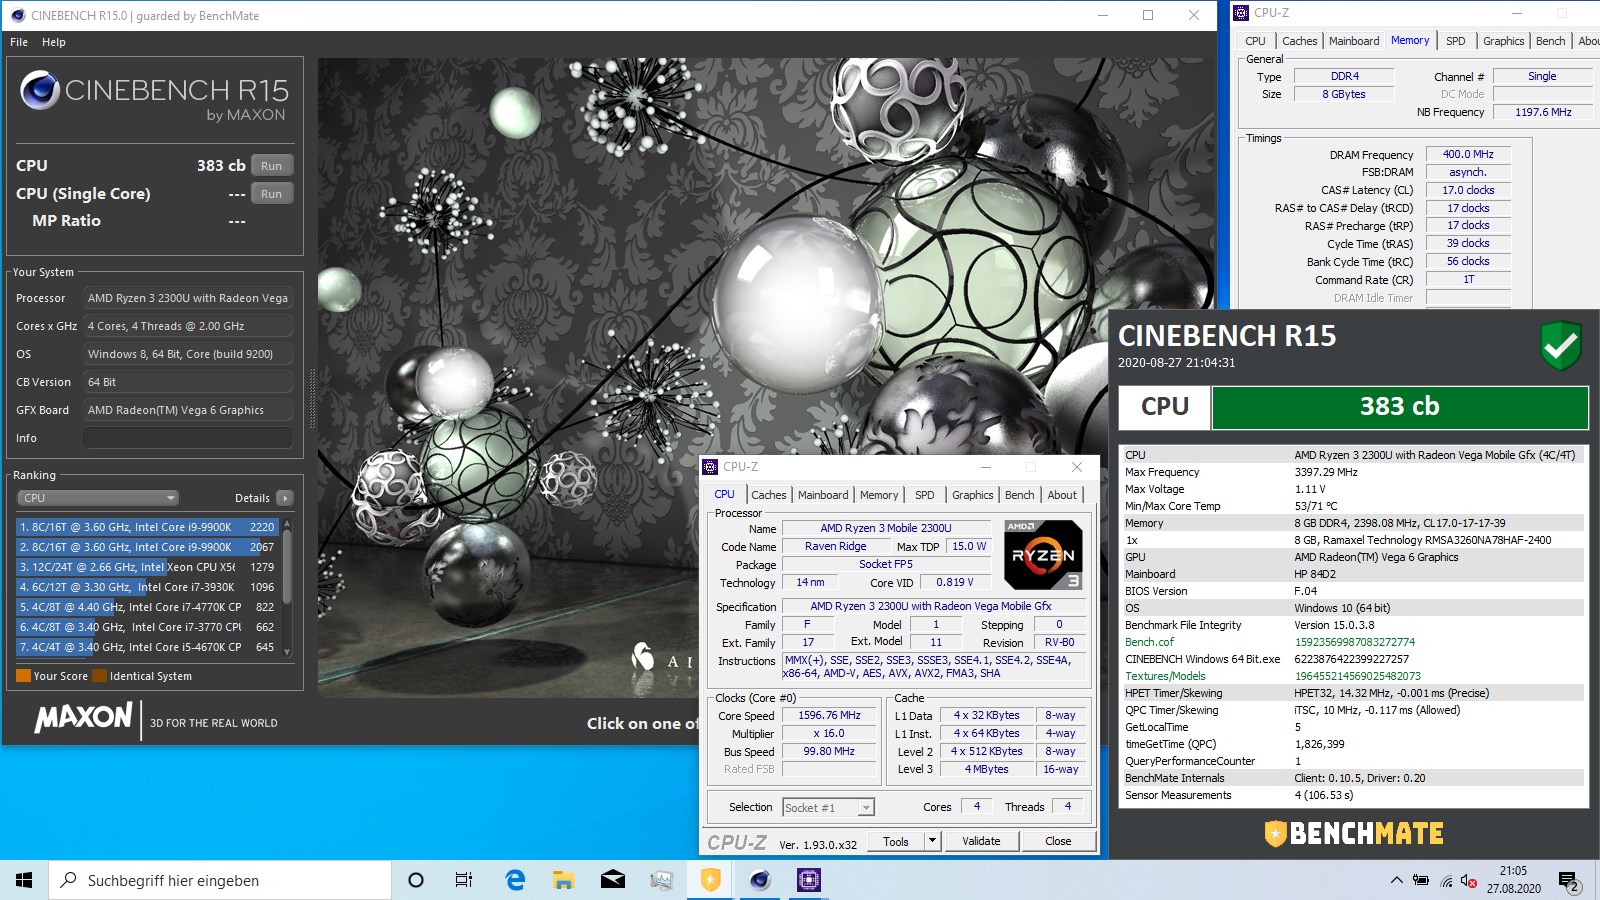Open Cinebench File menu
The height and width of the screenshot is (900, 1600).
19,42
